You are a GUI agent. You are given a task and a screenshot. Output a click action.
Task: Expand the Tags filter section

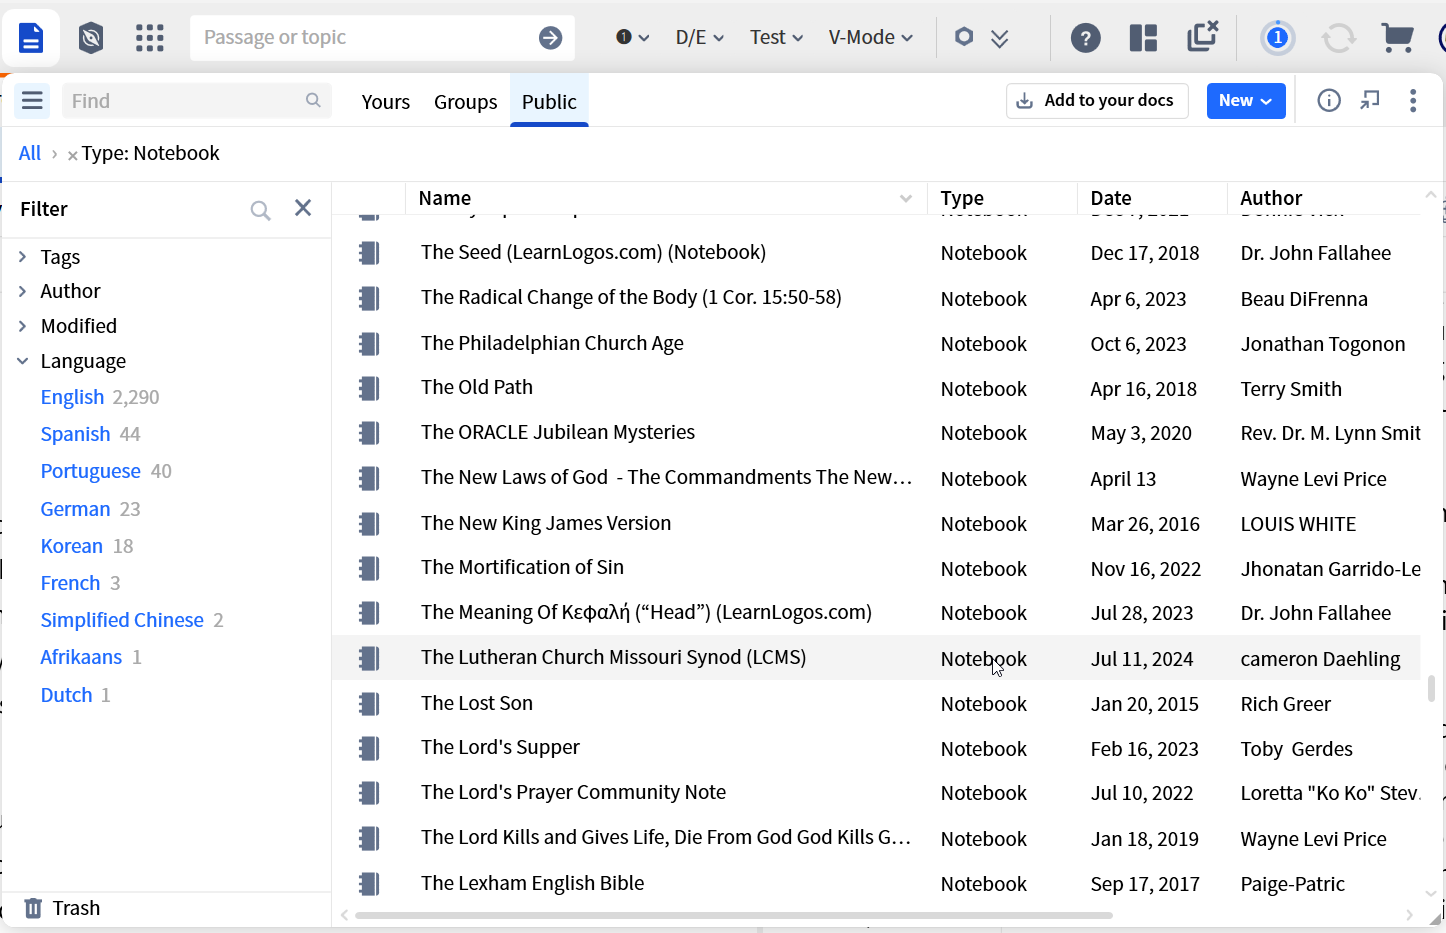23,257
